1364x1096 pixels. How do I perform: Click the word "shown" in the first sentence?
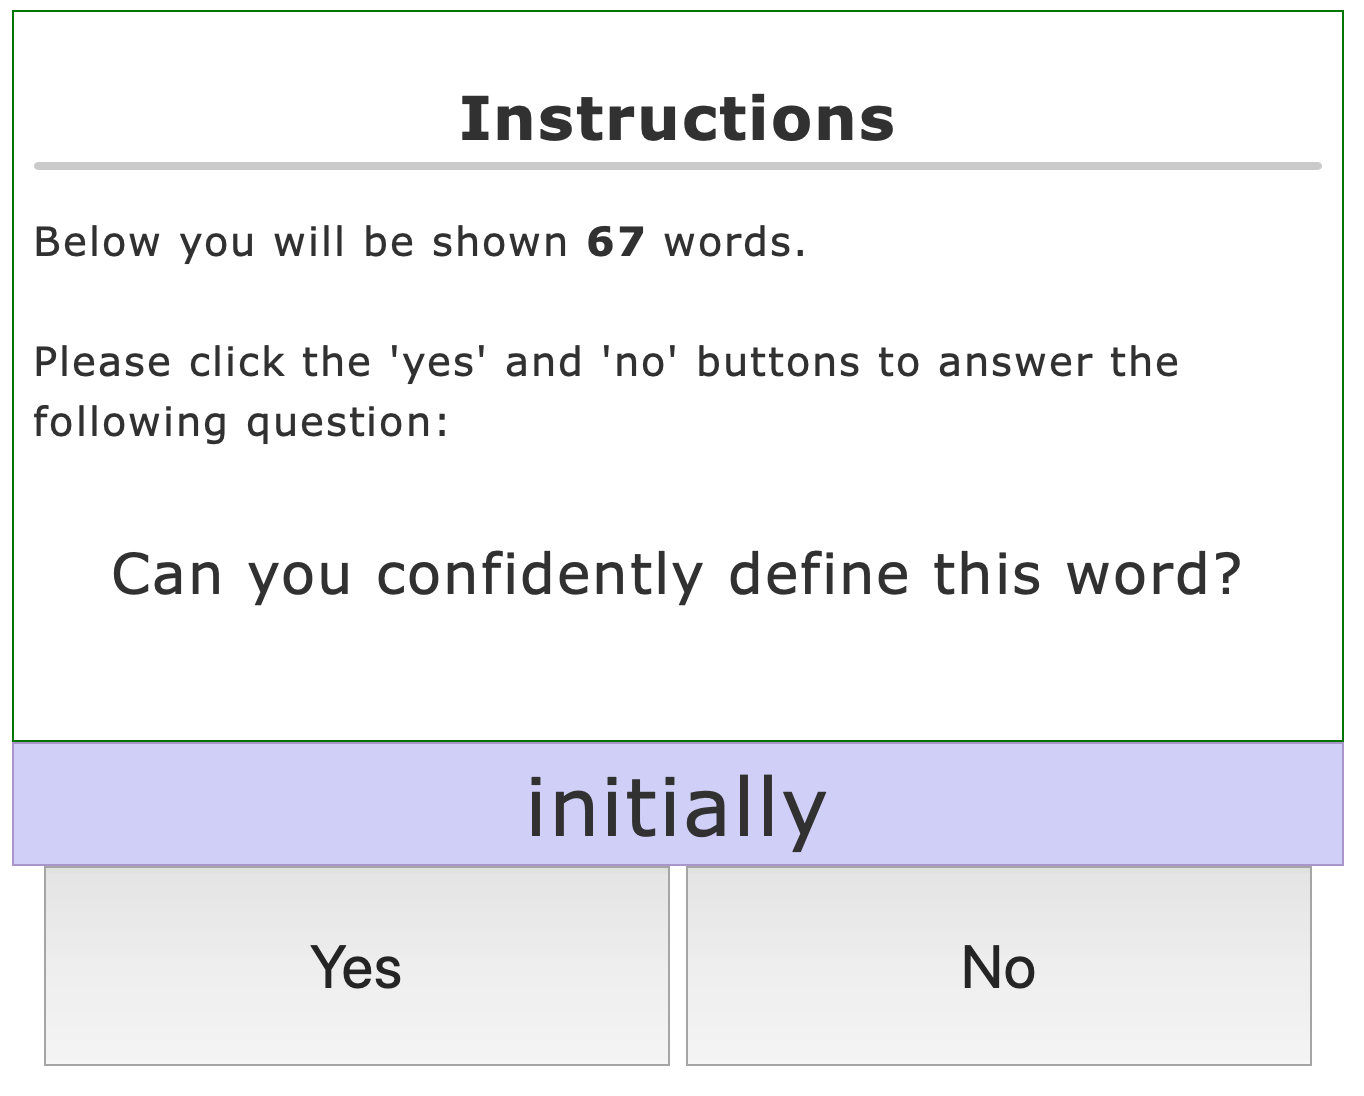[499, 242]
